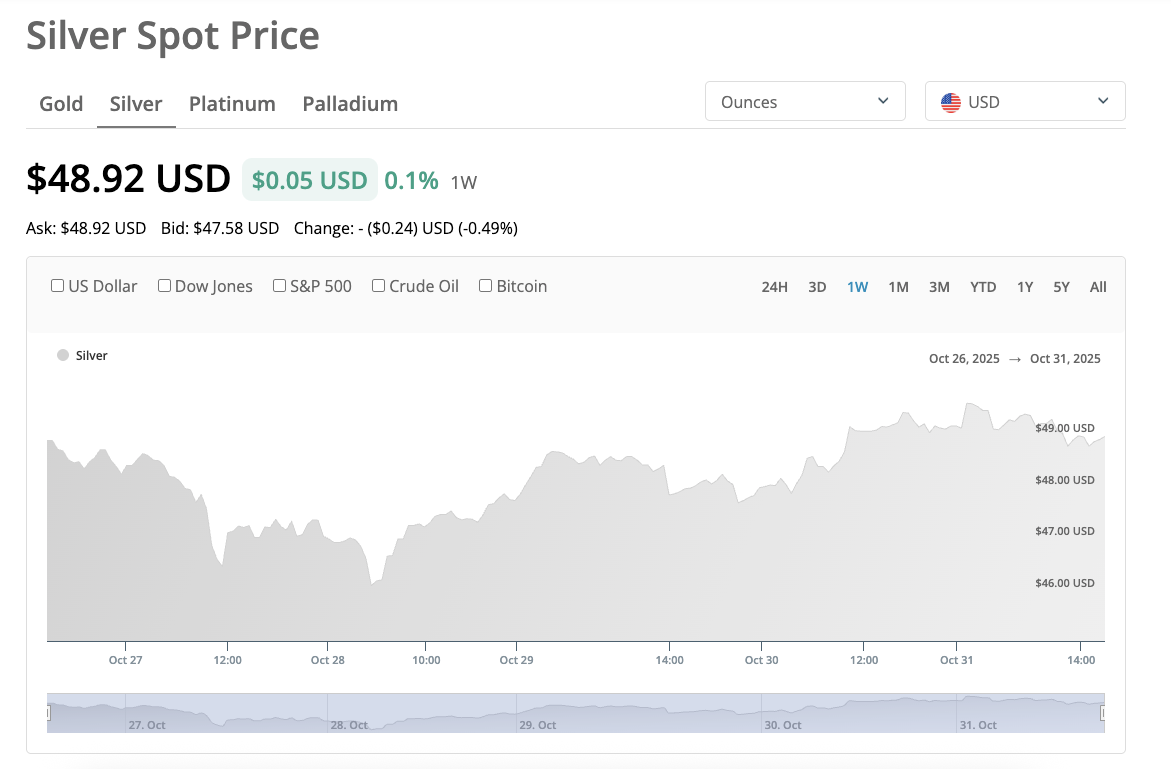Check the Dow Jones overlay box

click(164, 286)
